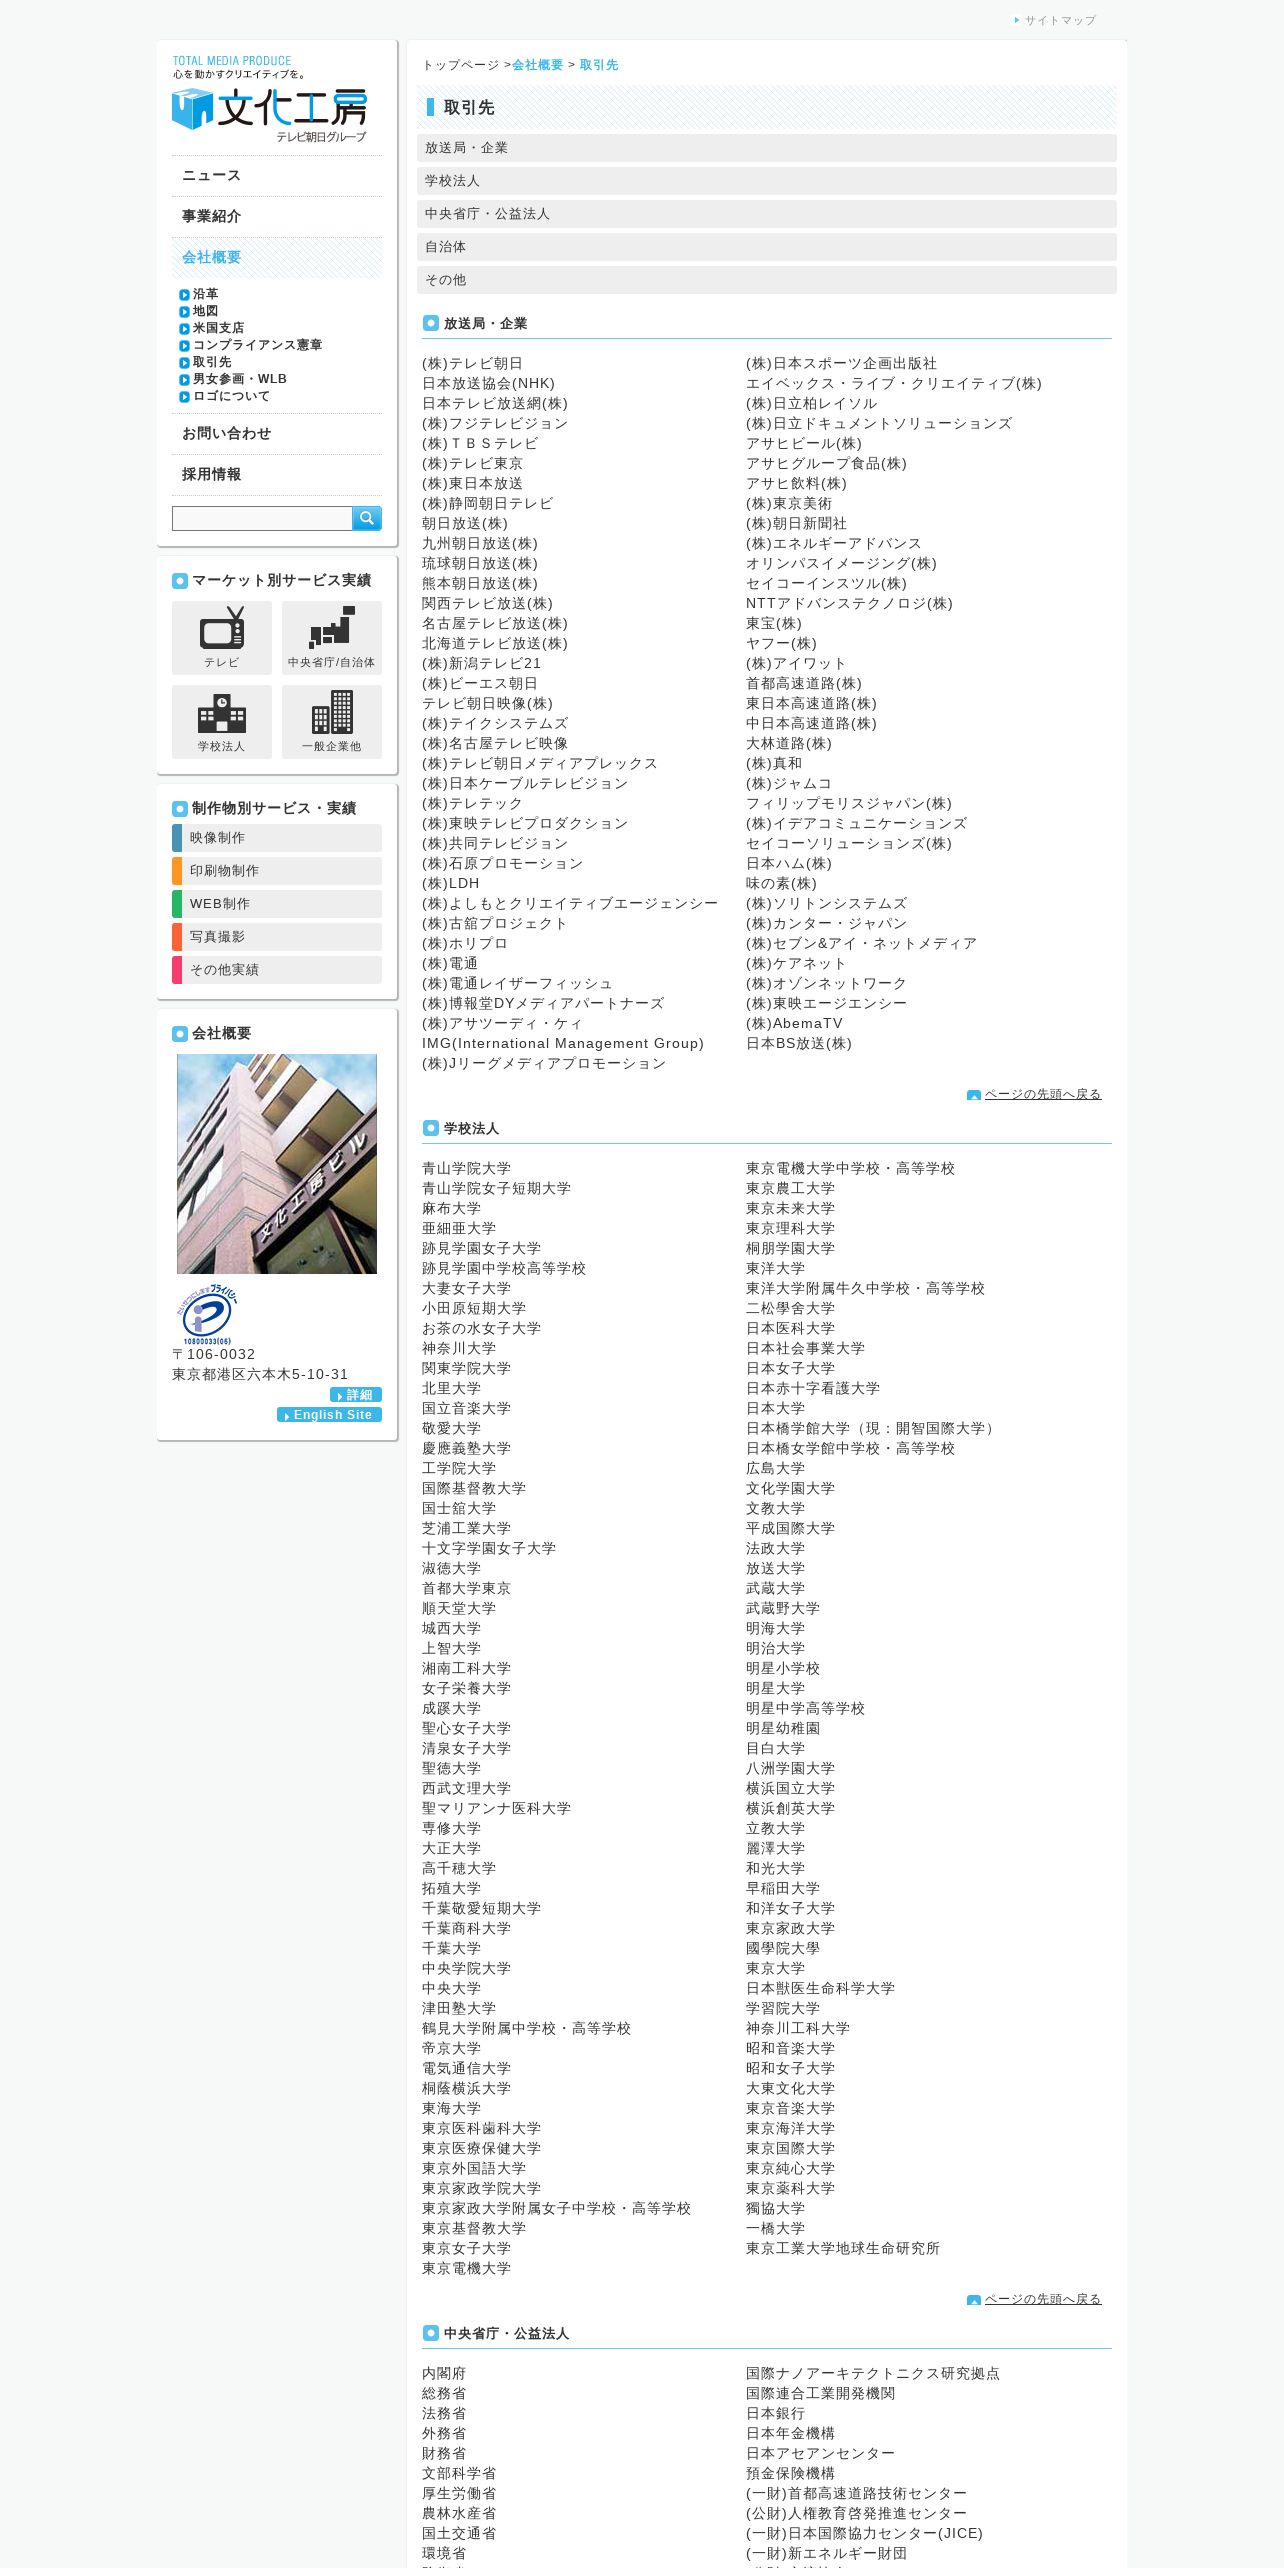Click the 東京工業大学地球生命研究所 entry

[x=843, y=2249]
